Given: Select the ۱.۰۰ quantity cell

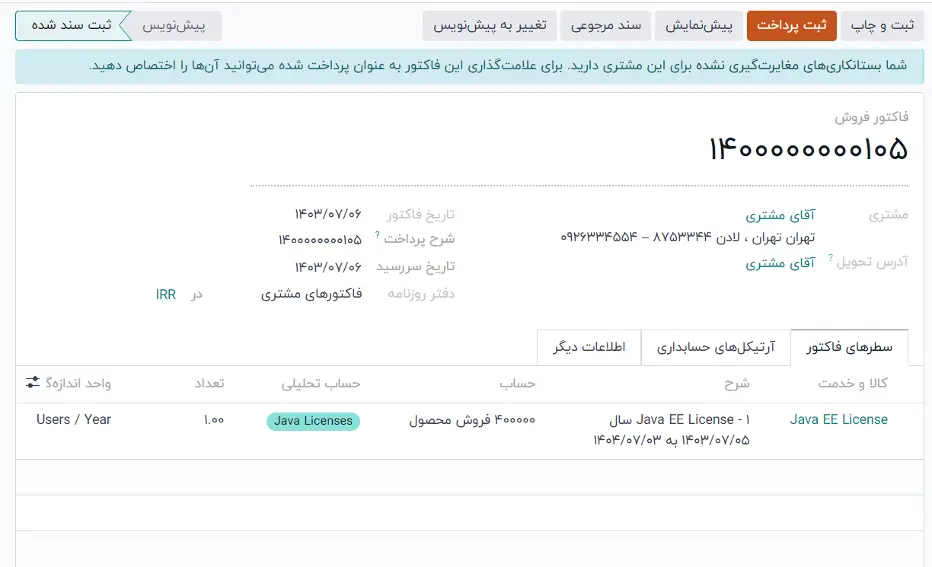Looking at the screenshot, I should click(213, 420).
